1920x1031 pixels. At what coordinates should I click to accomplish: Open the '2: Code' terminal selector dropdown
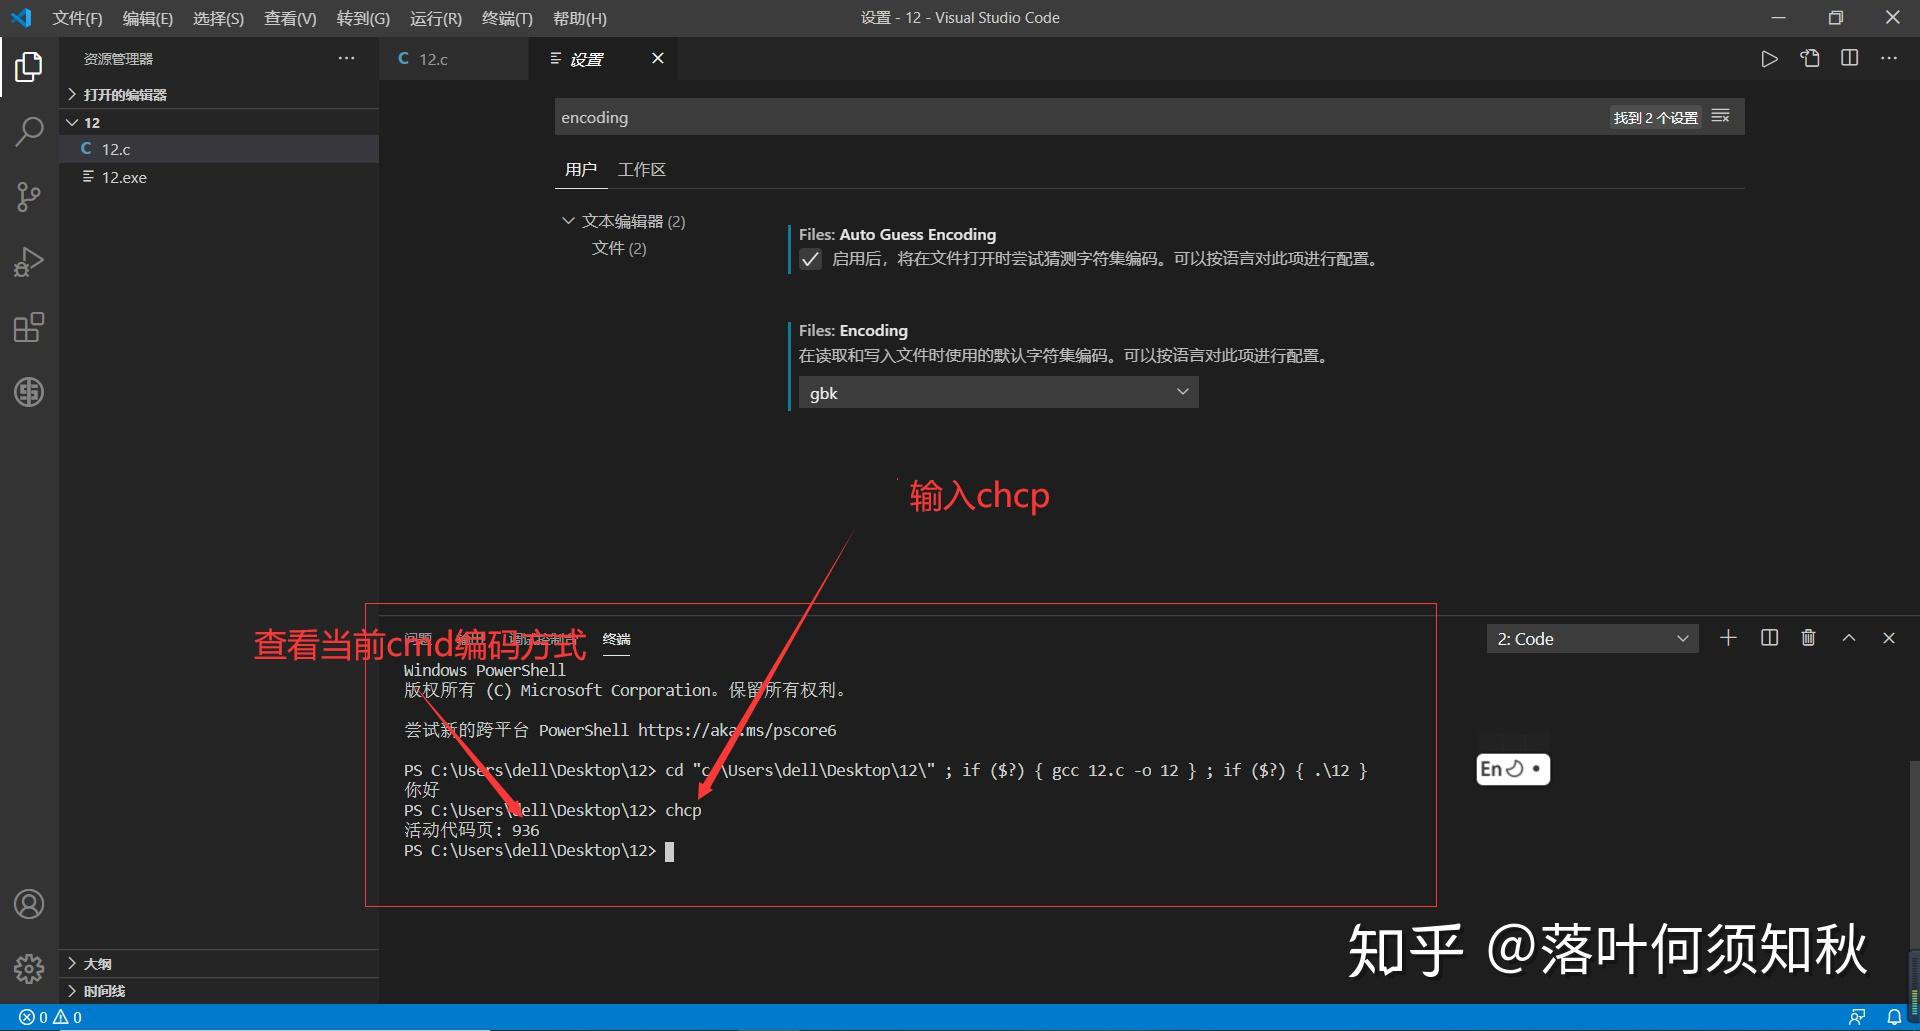[1592, 638]
